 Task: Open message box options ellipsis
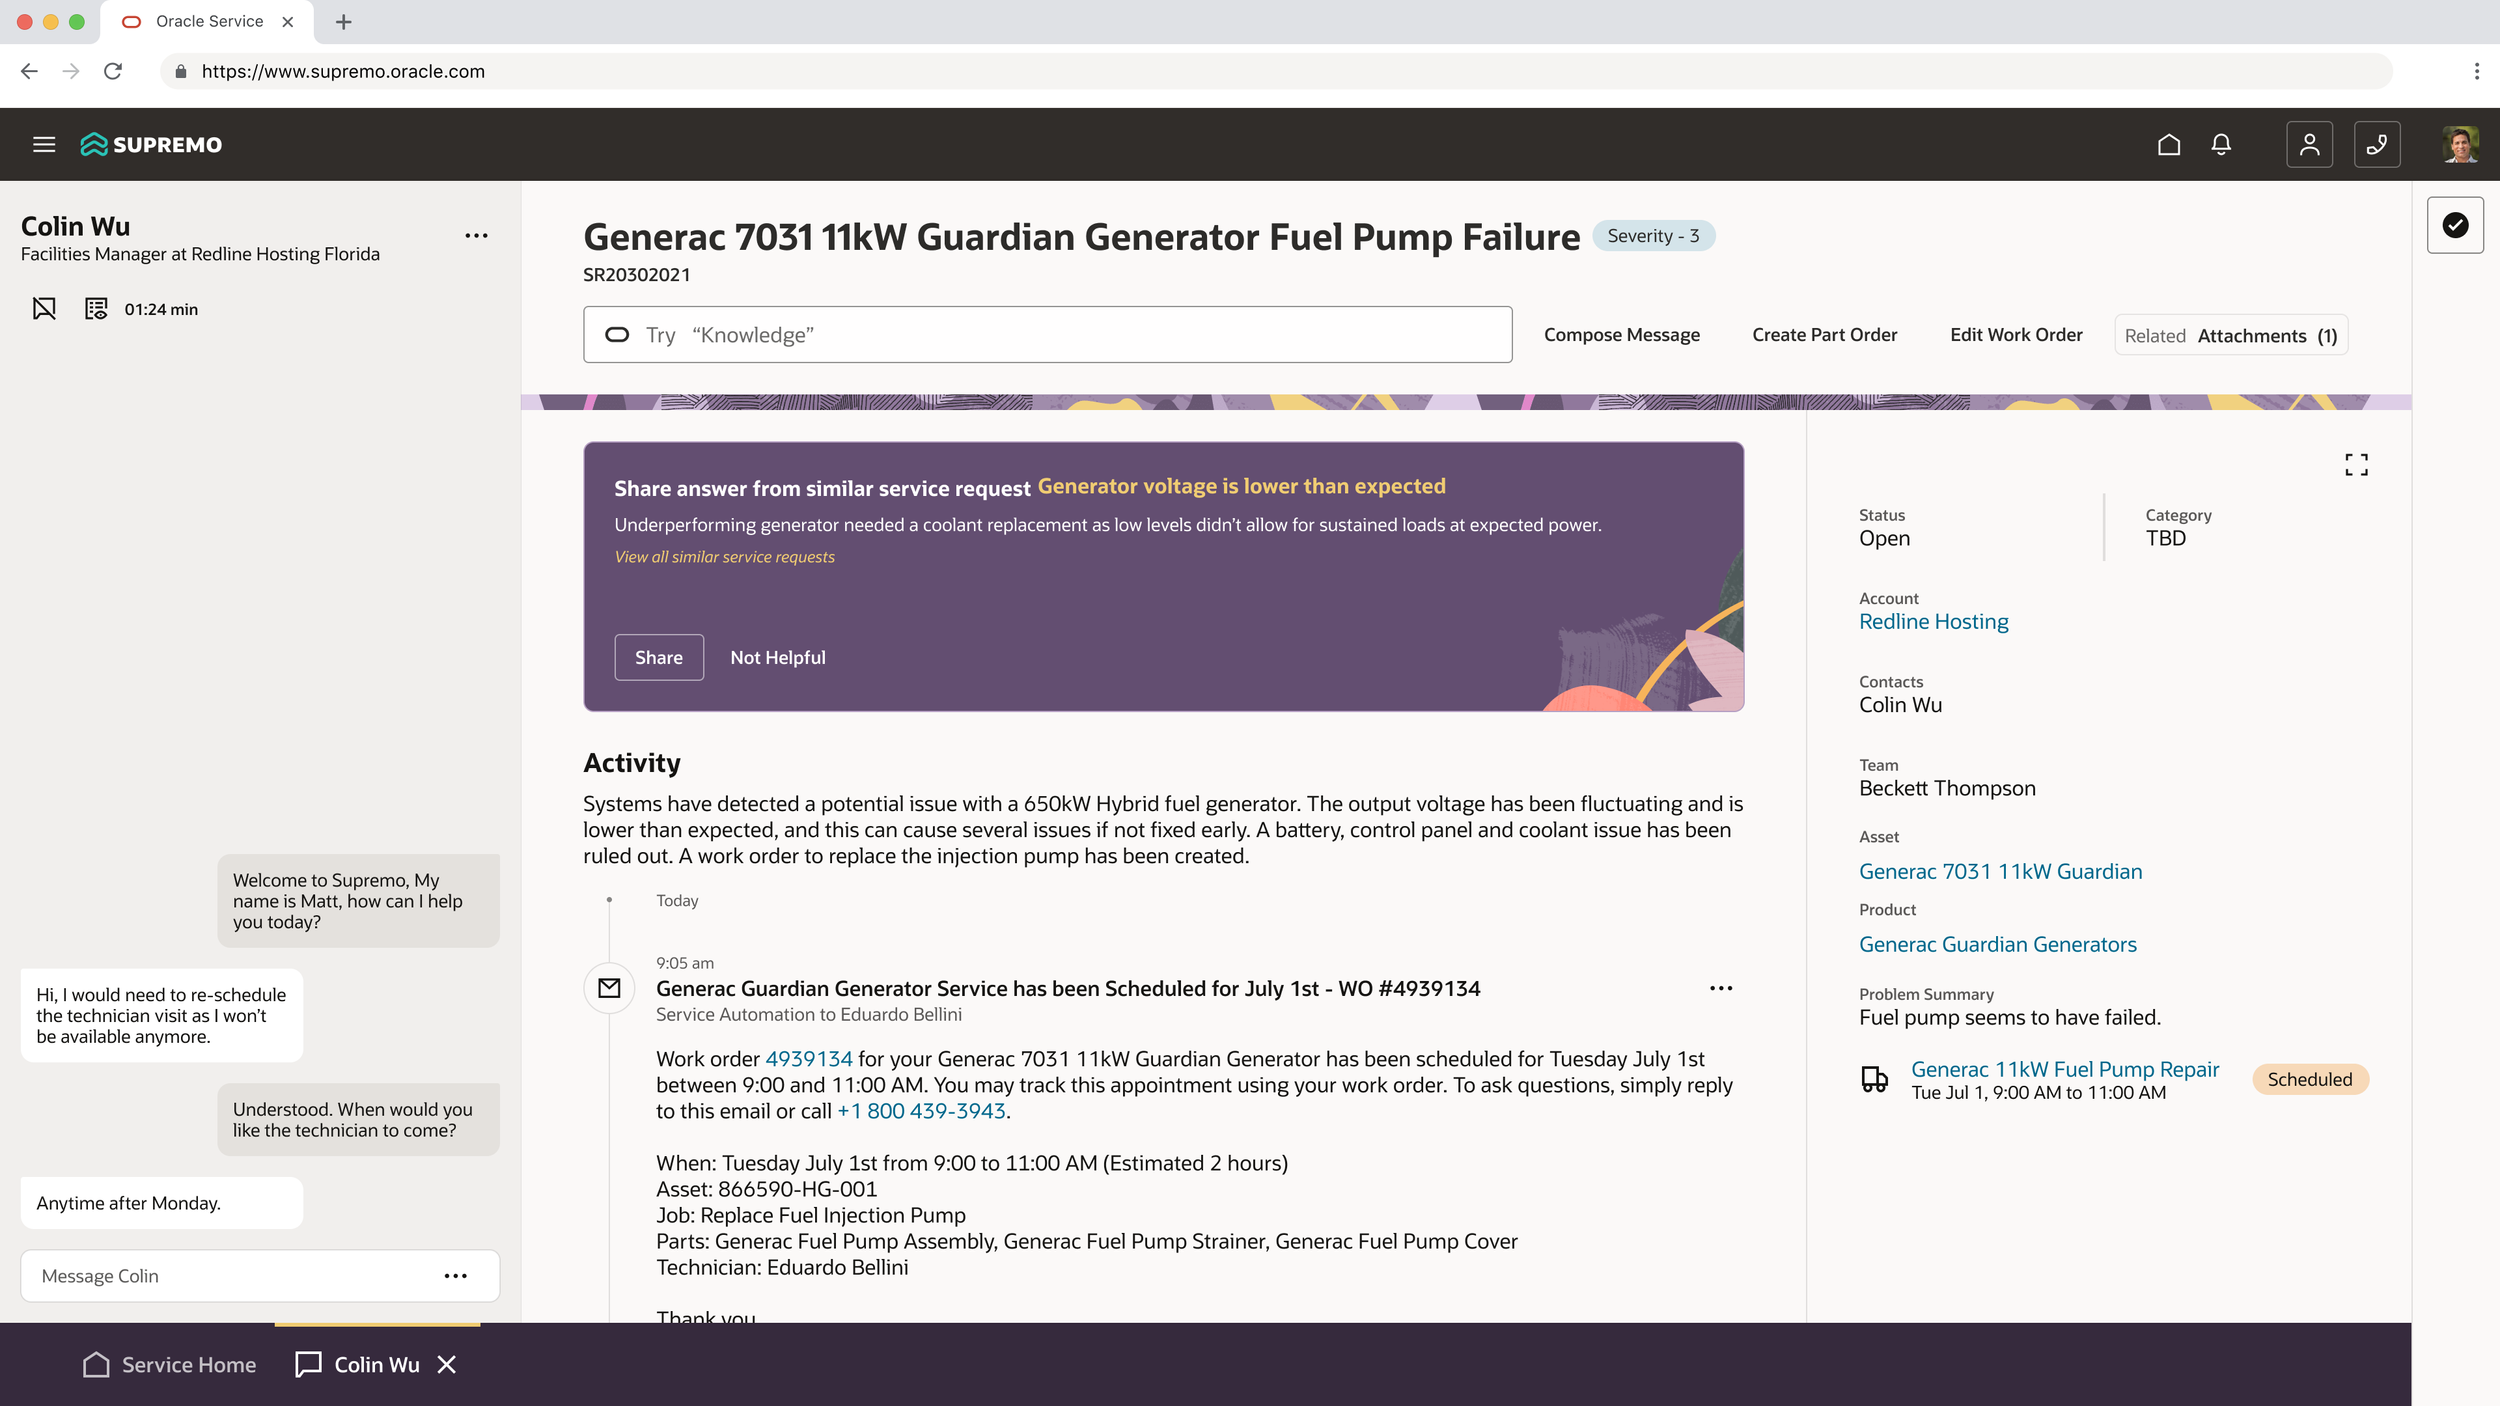click(455, 1276)
